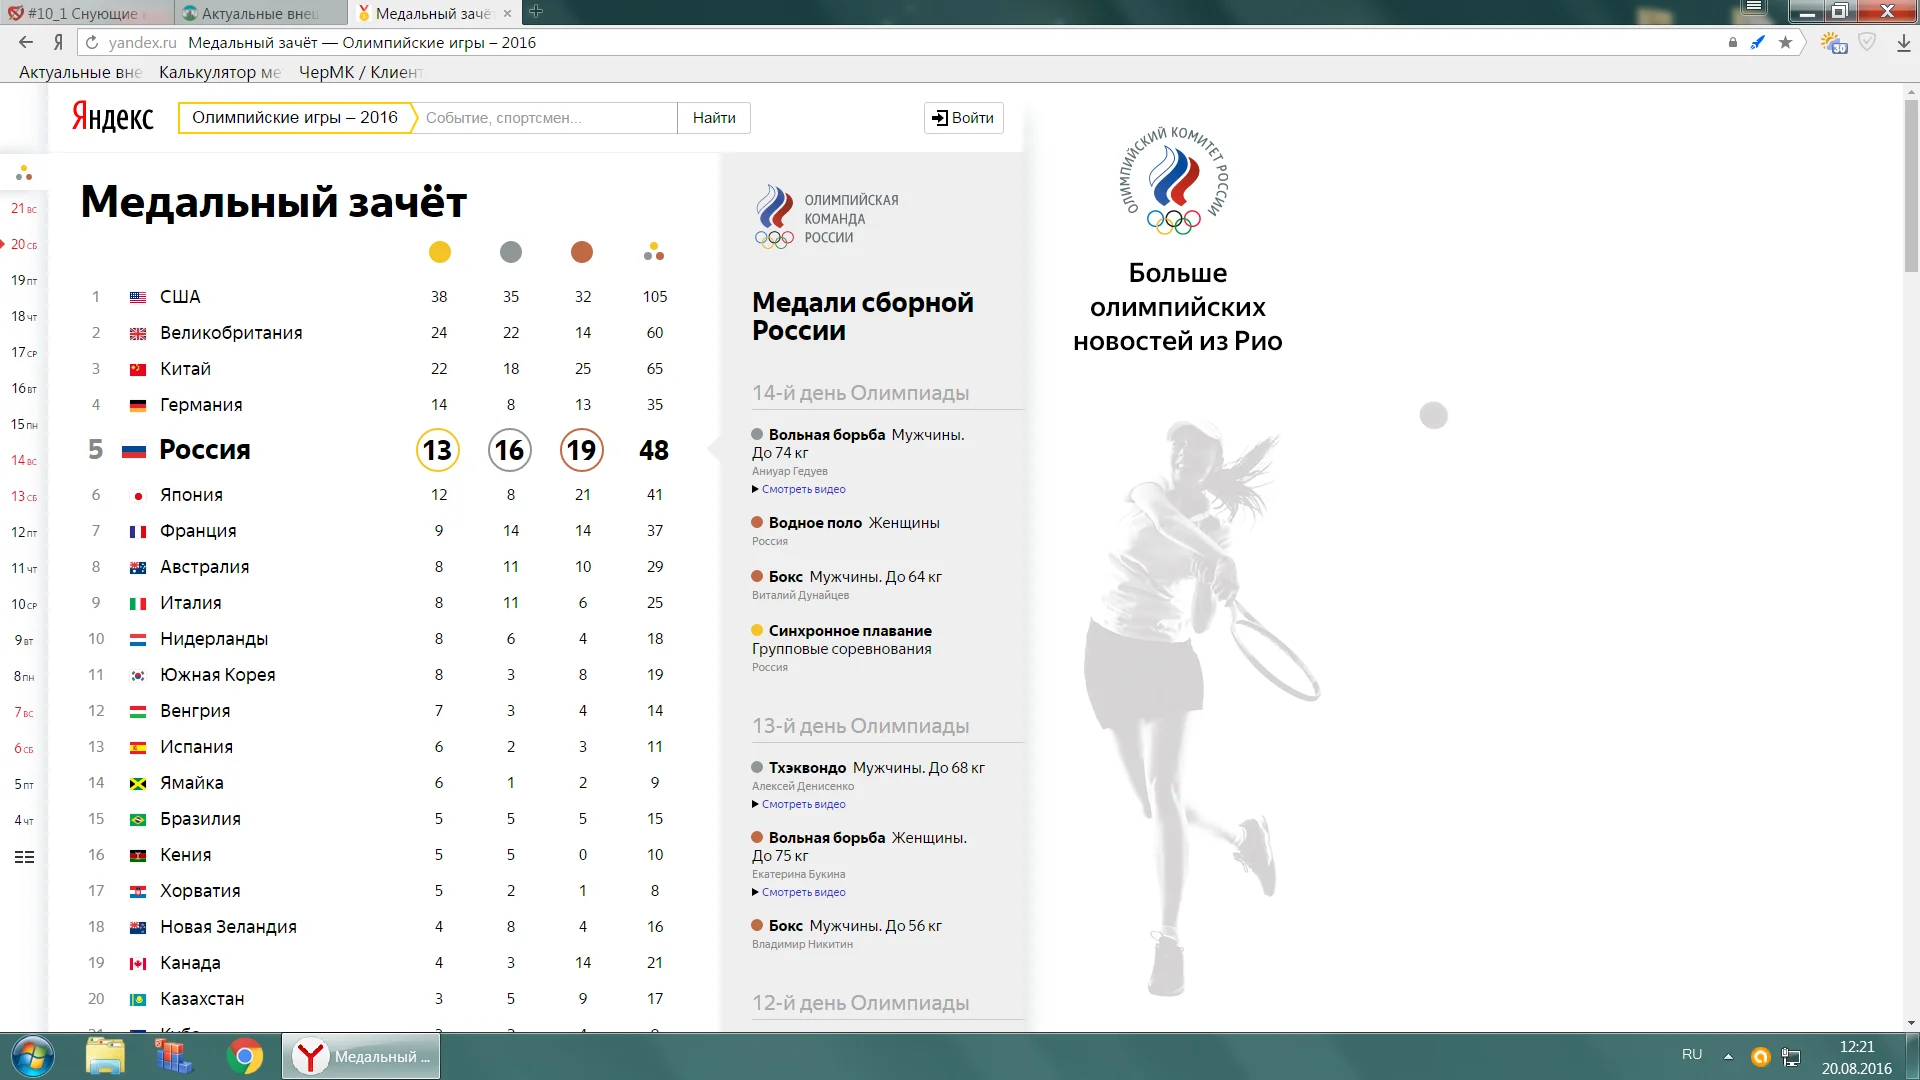Viewport: 1920px width, 1080px height.
Task: Click the browser back arrow
Action: [x=26, y=42]
